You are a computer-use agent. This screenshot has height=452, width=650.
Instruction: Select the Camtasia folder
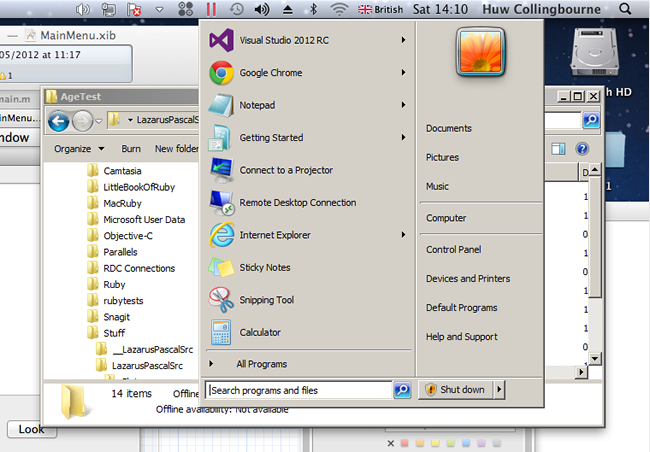(x=114, y=171)
